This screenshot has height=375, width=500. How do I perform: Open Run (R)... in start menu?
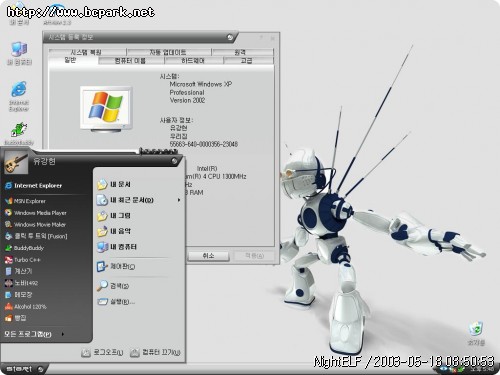[x=116, y=302]
